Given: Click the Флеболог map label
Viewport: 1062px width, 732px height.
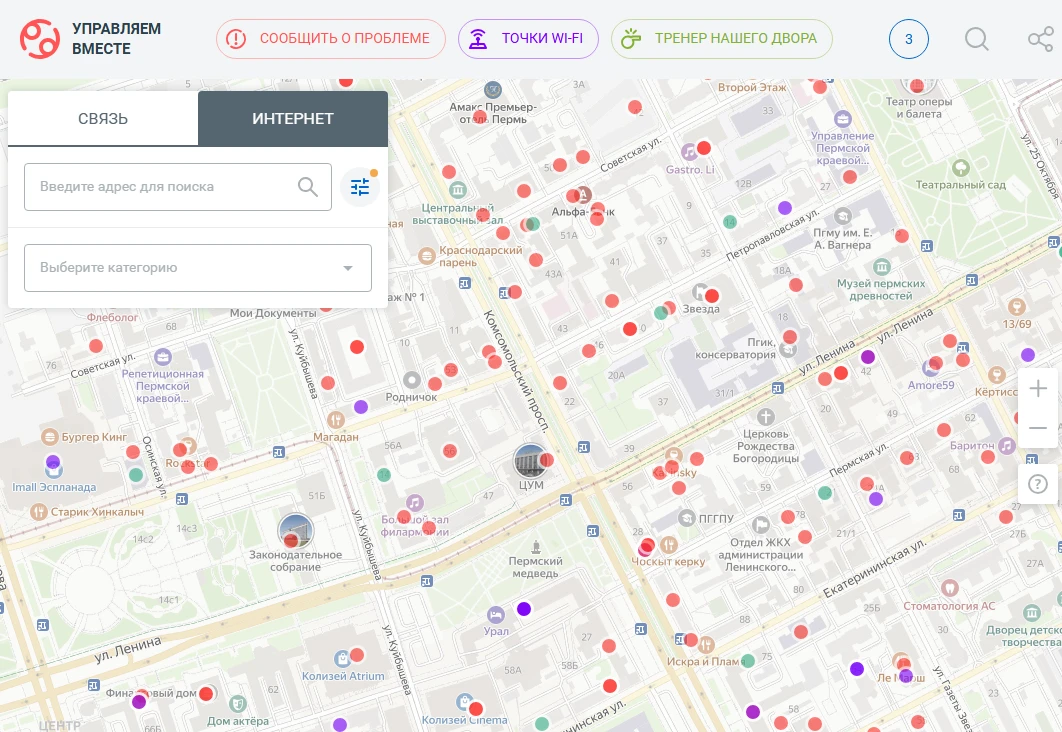Looking at the screenshot, I should tap(112, 317).
